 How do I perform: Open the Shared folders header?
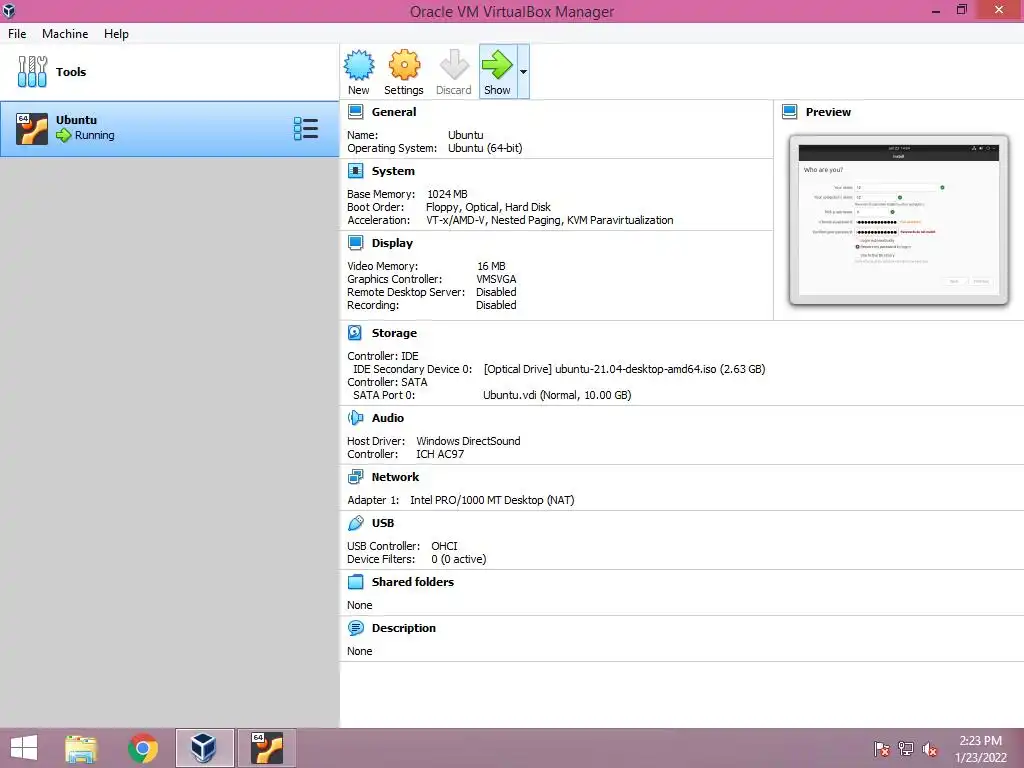click(x=413, y=582)
